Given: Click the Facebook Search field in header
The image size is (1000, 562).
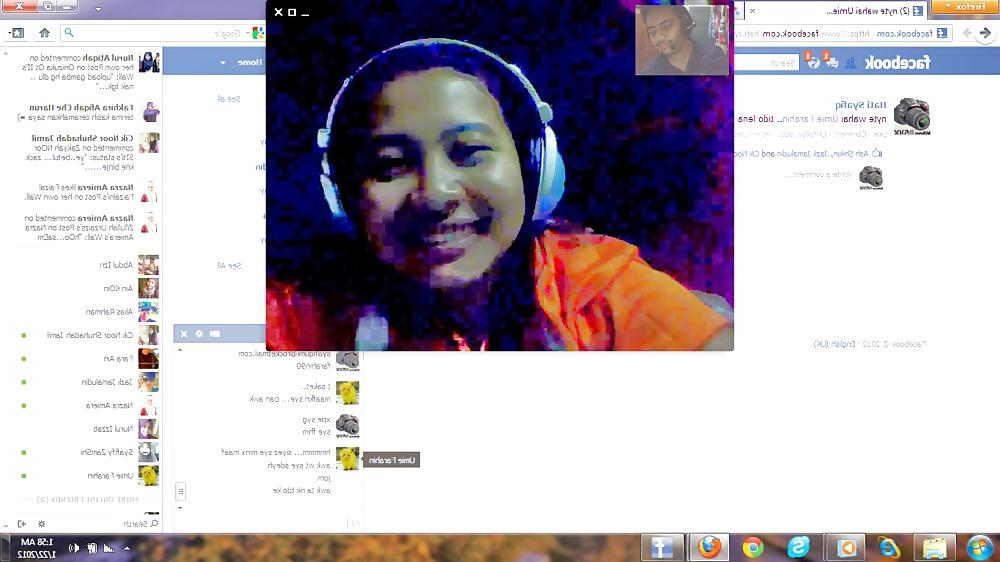Looking at the screenshot, I should (765, 63).
